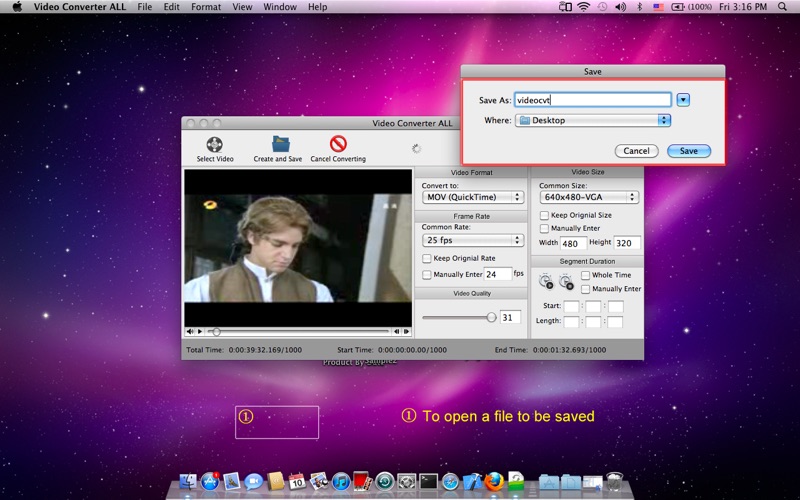Check Manually Enter under Video Size

point(544,229)
